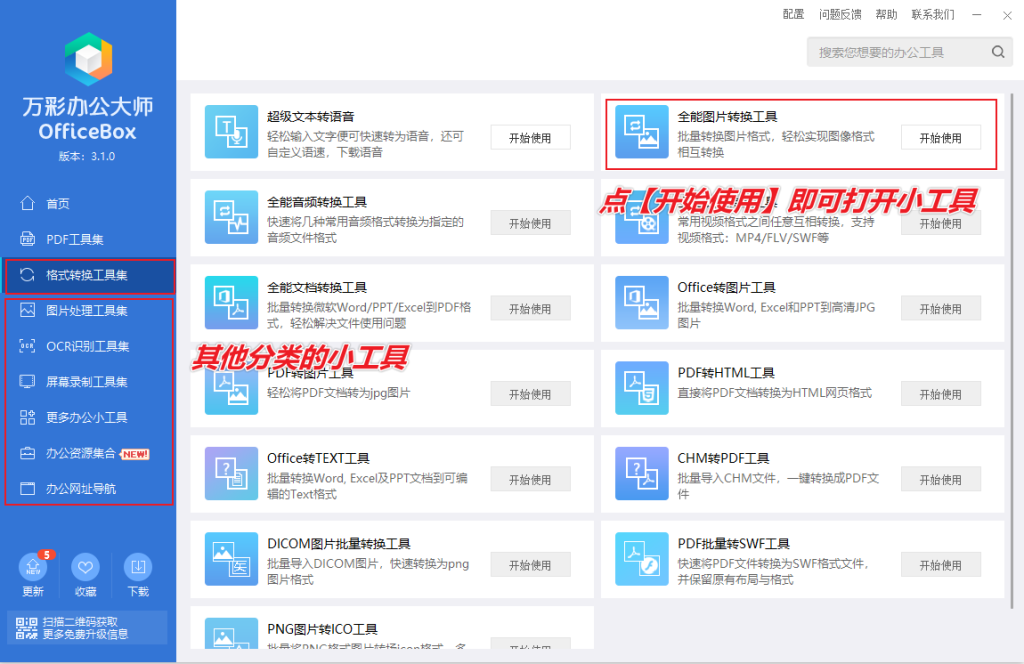Click the search magnifier icon
The height and width of the screenshot is (664, 1024).
997,51
